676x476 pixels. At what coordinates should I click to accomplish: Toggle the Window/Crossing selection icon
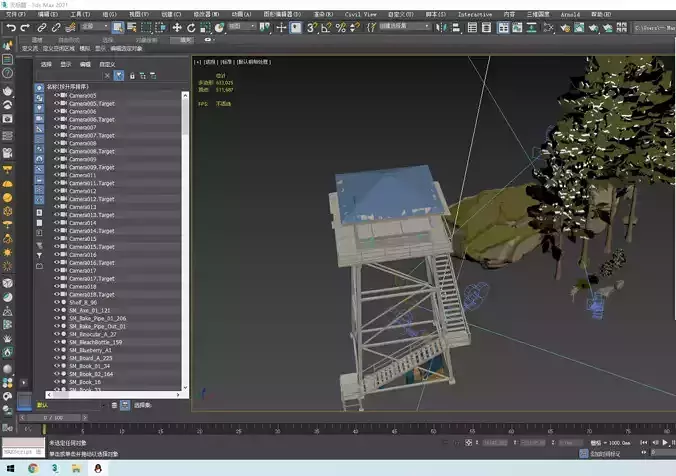click(161, 28)
